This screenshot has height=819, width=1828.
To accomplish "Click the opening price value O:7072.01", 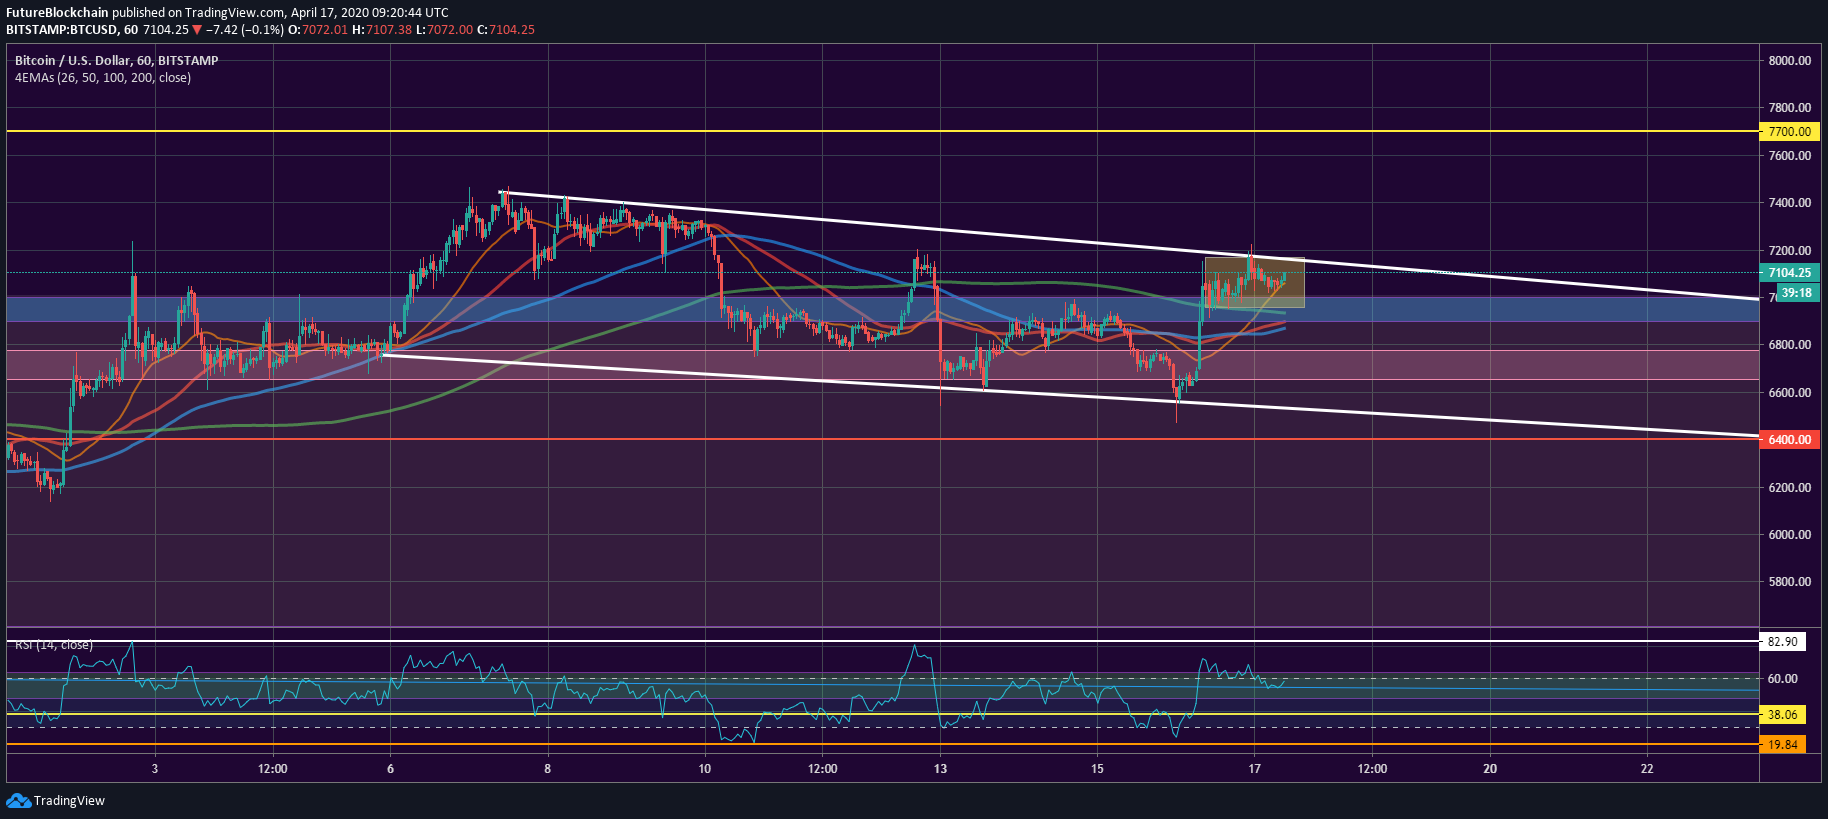I will [318, 30].
